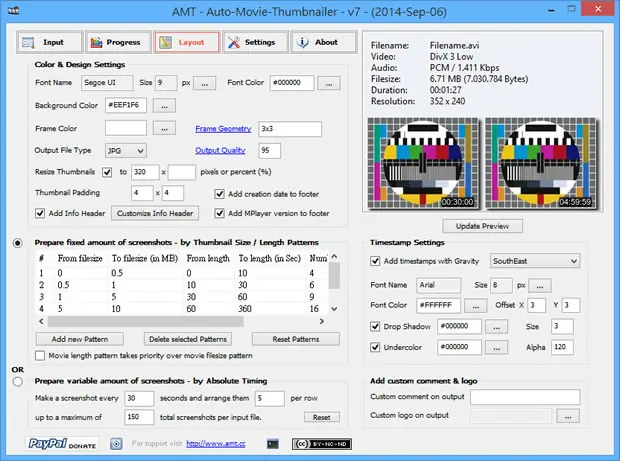Image resolution: width=620 pixels, height=461 pixels.
Task: Click the PayPal Donate icon
Action: [62, 444]
